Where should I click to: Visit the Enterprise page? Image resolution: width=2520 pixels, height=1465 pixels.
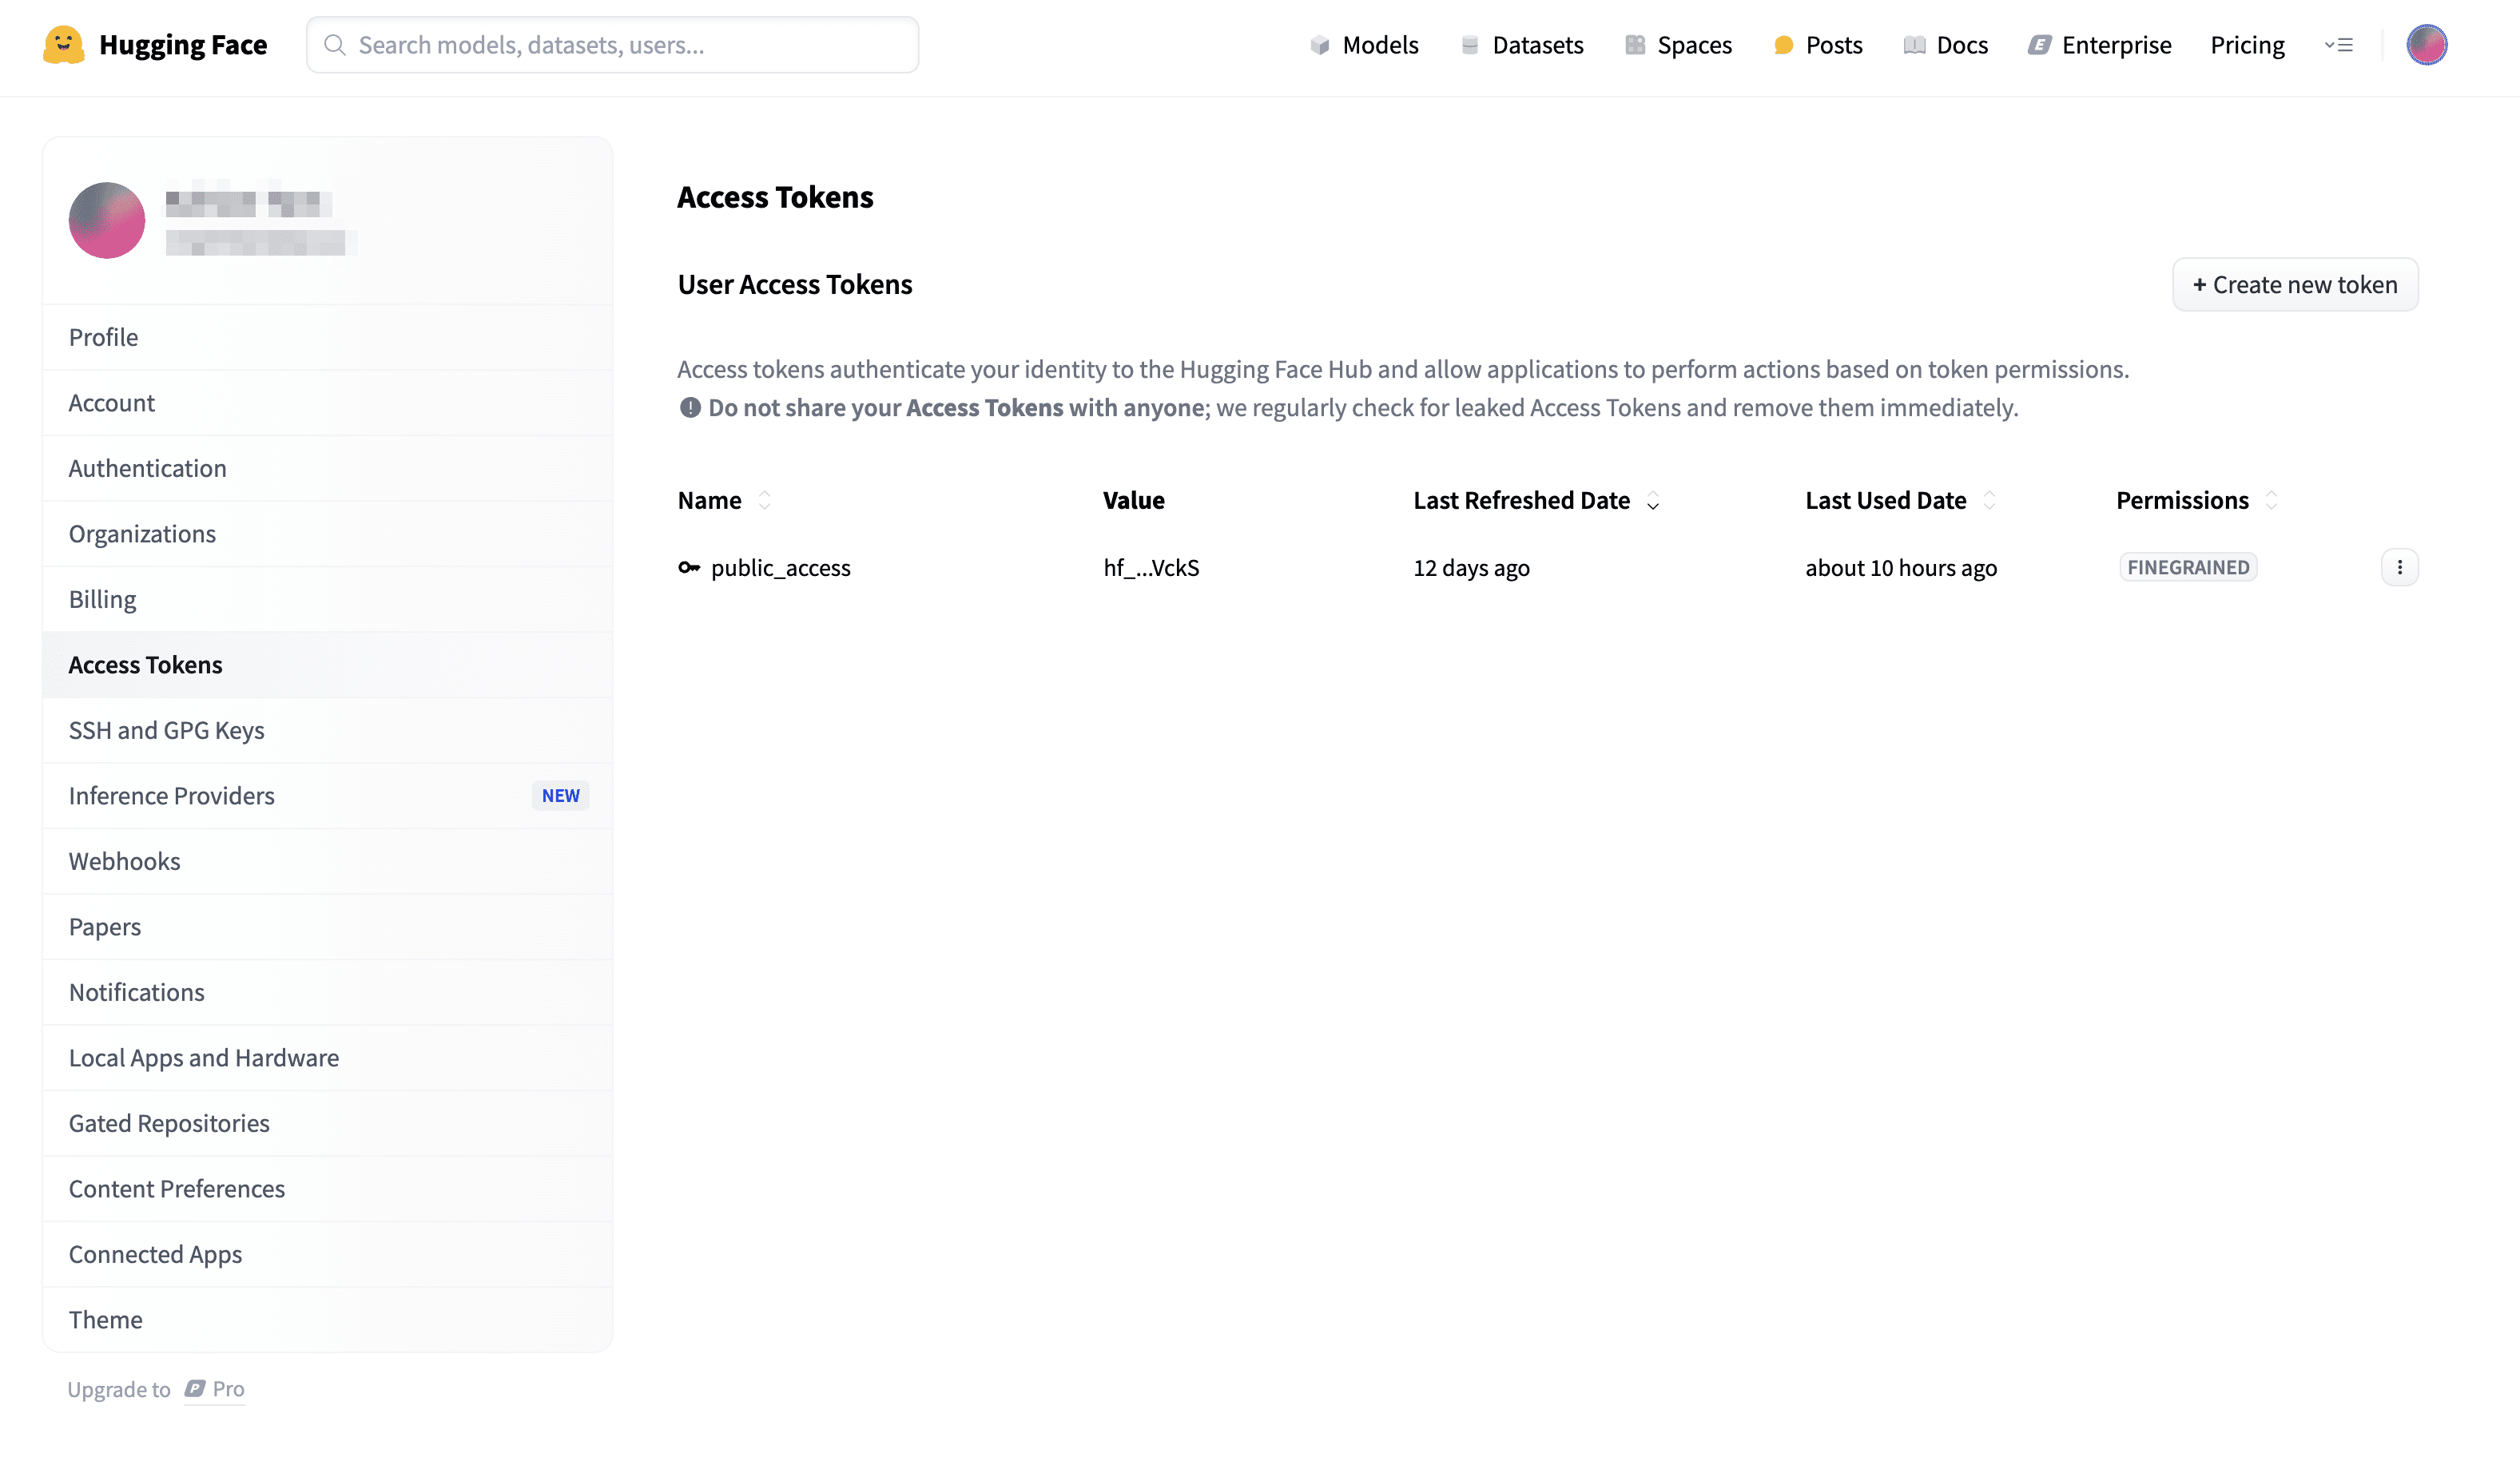click(2100, 45)
